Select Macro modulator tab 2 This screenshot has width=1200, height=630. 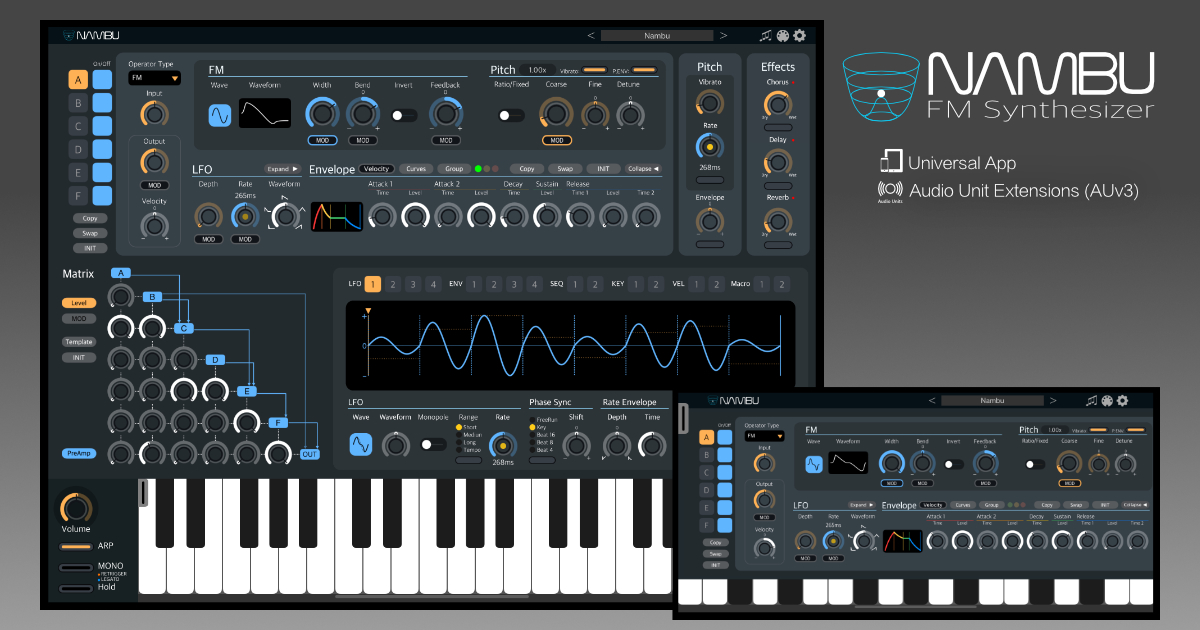(x=782, y=284)
